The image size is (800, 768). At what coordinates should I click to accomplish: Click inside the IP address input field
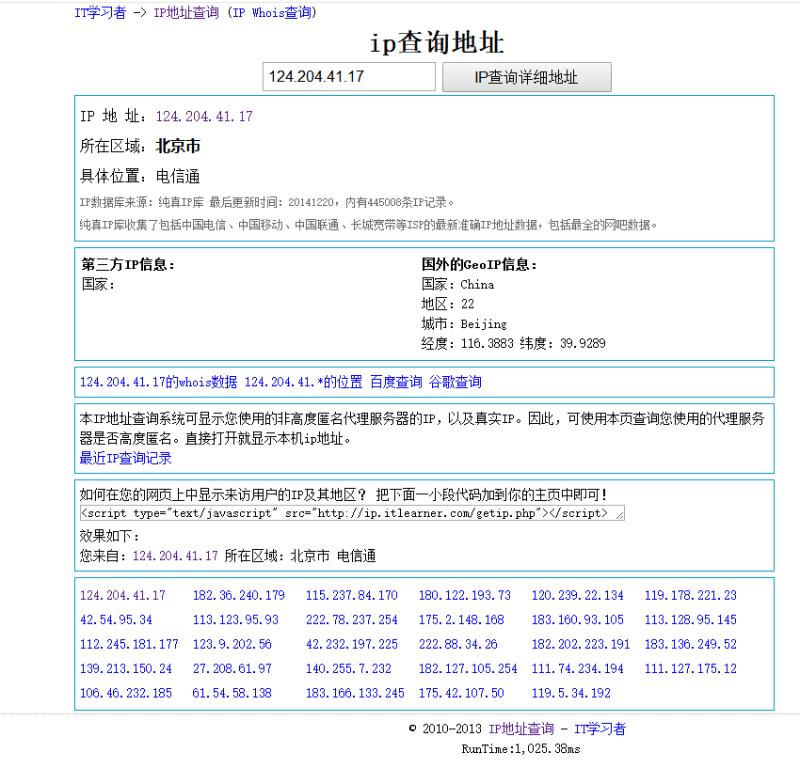pos(347,77)
